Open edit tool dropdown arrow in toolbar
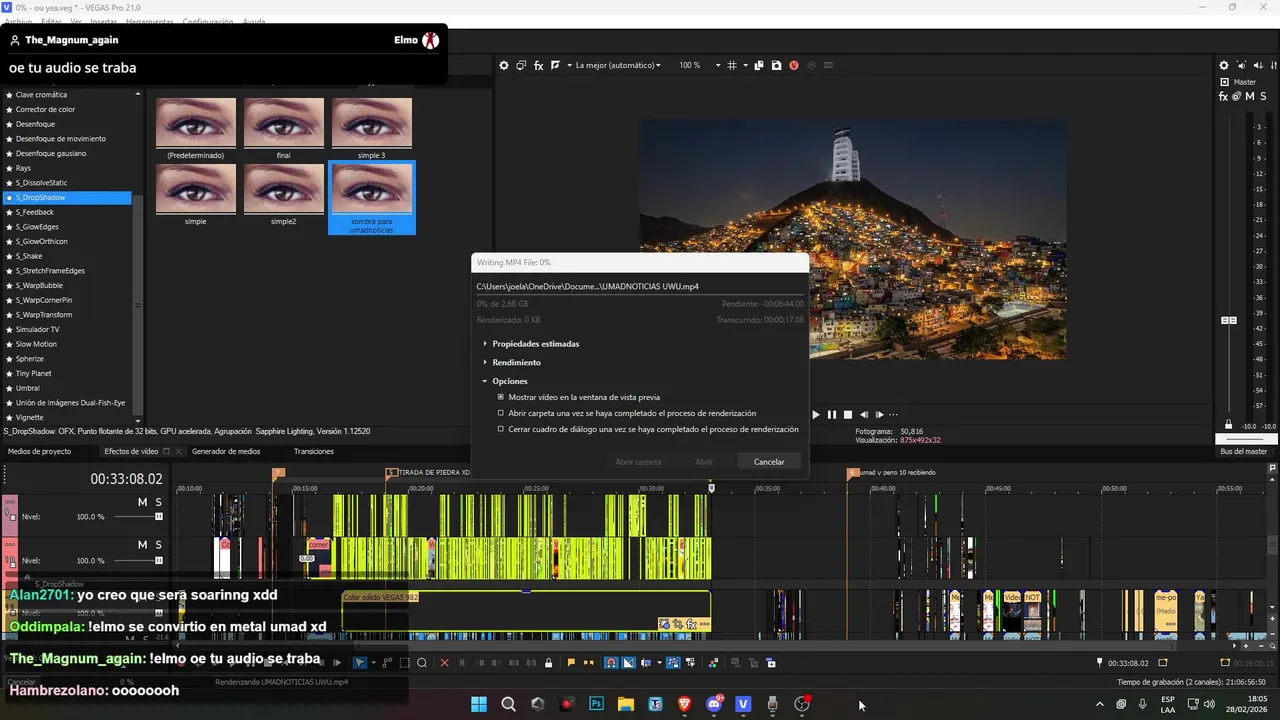 click(374, 662)
